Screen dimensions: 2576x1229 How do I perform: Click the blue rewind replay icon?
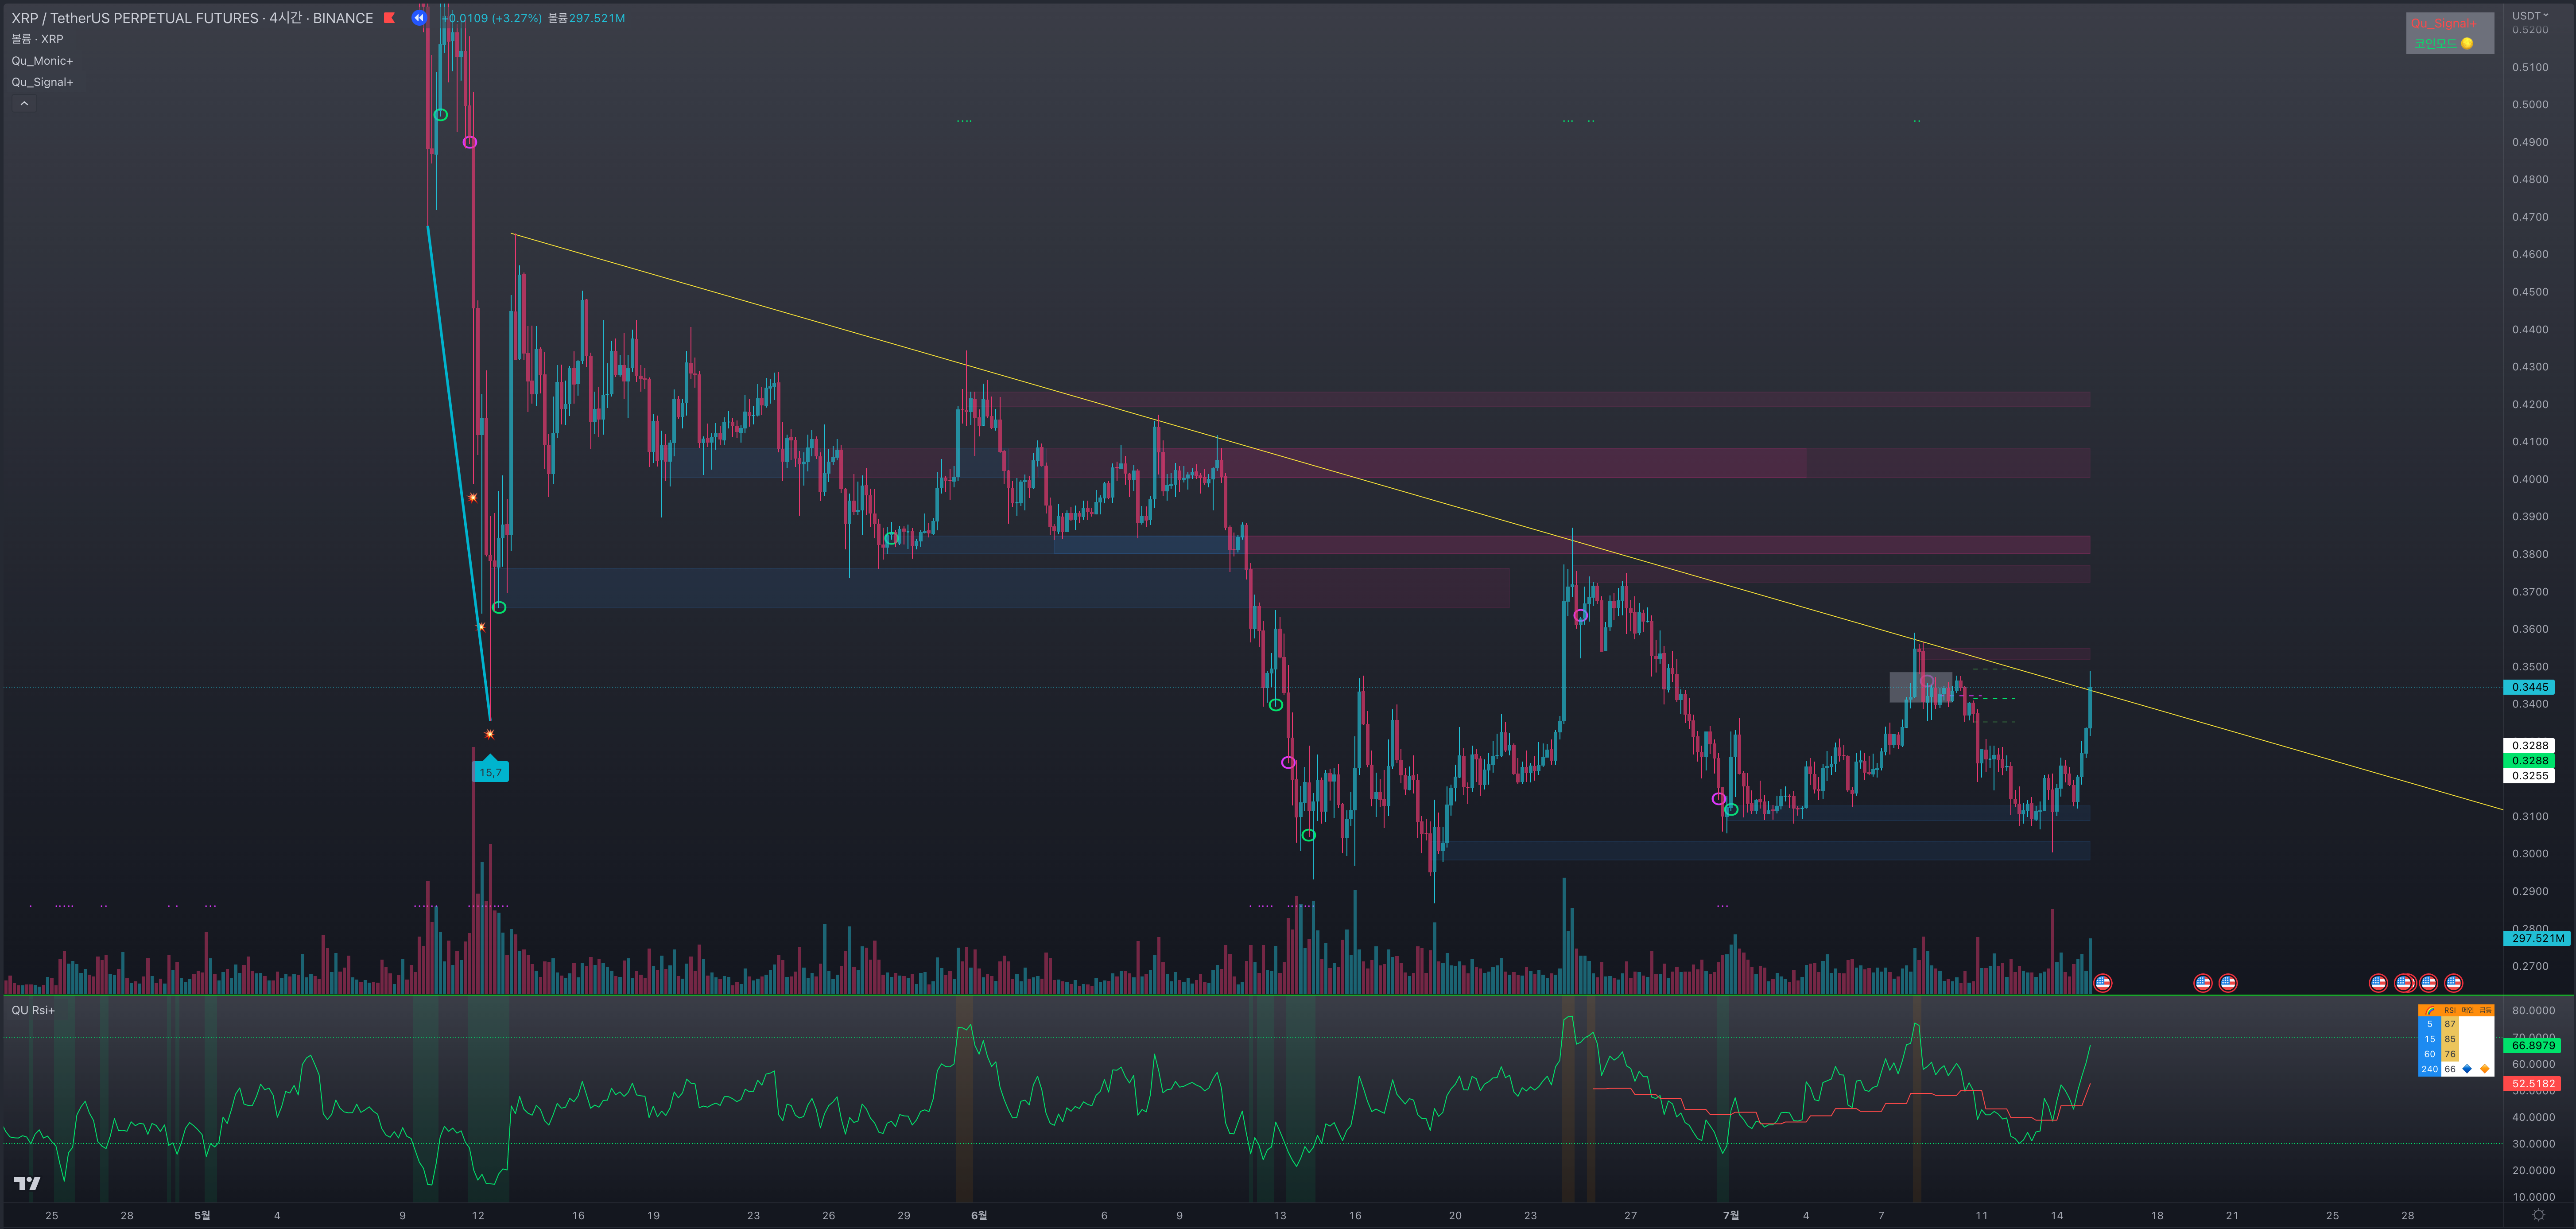[x=419, y=18]
